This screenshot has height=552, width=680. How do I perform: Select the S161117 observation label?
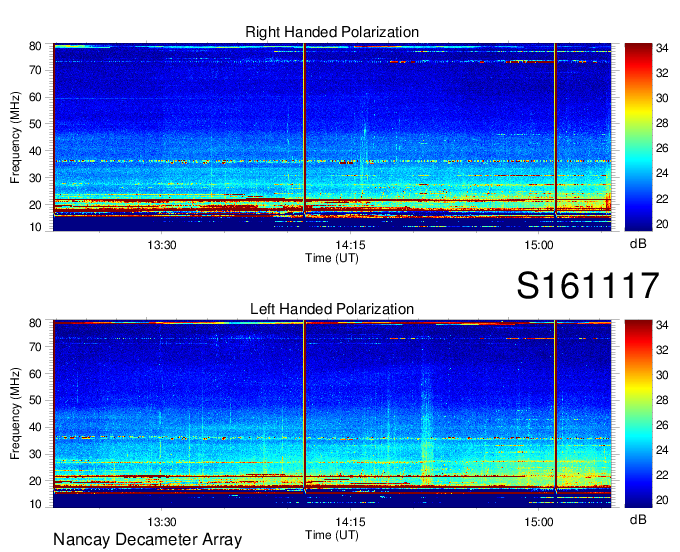(x=588, y=285)
